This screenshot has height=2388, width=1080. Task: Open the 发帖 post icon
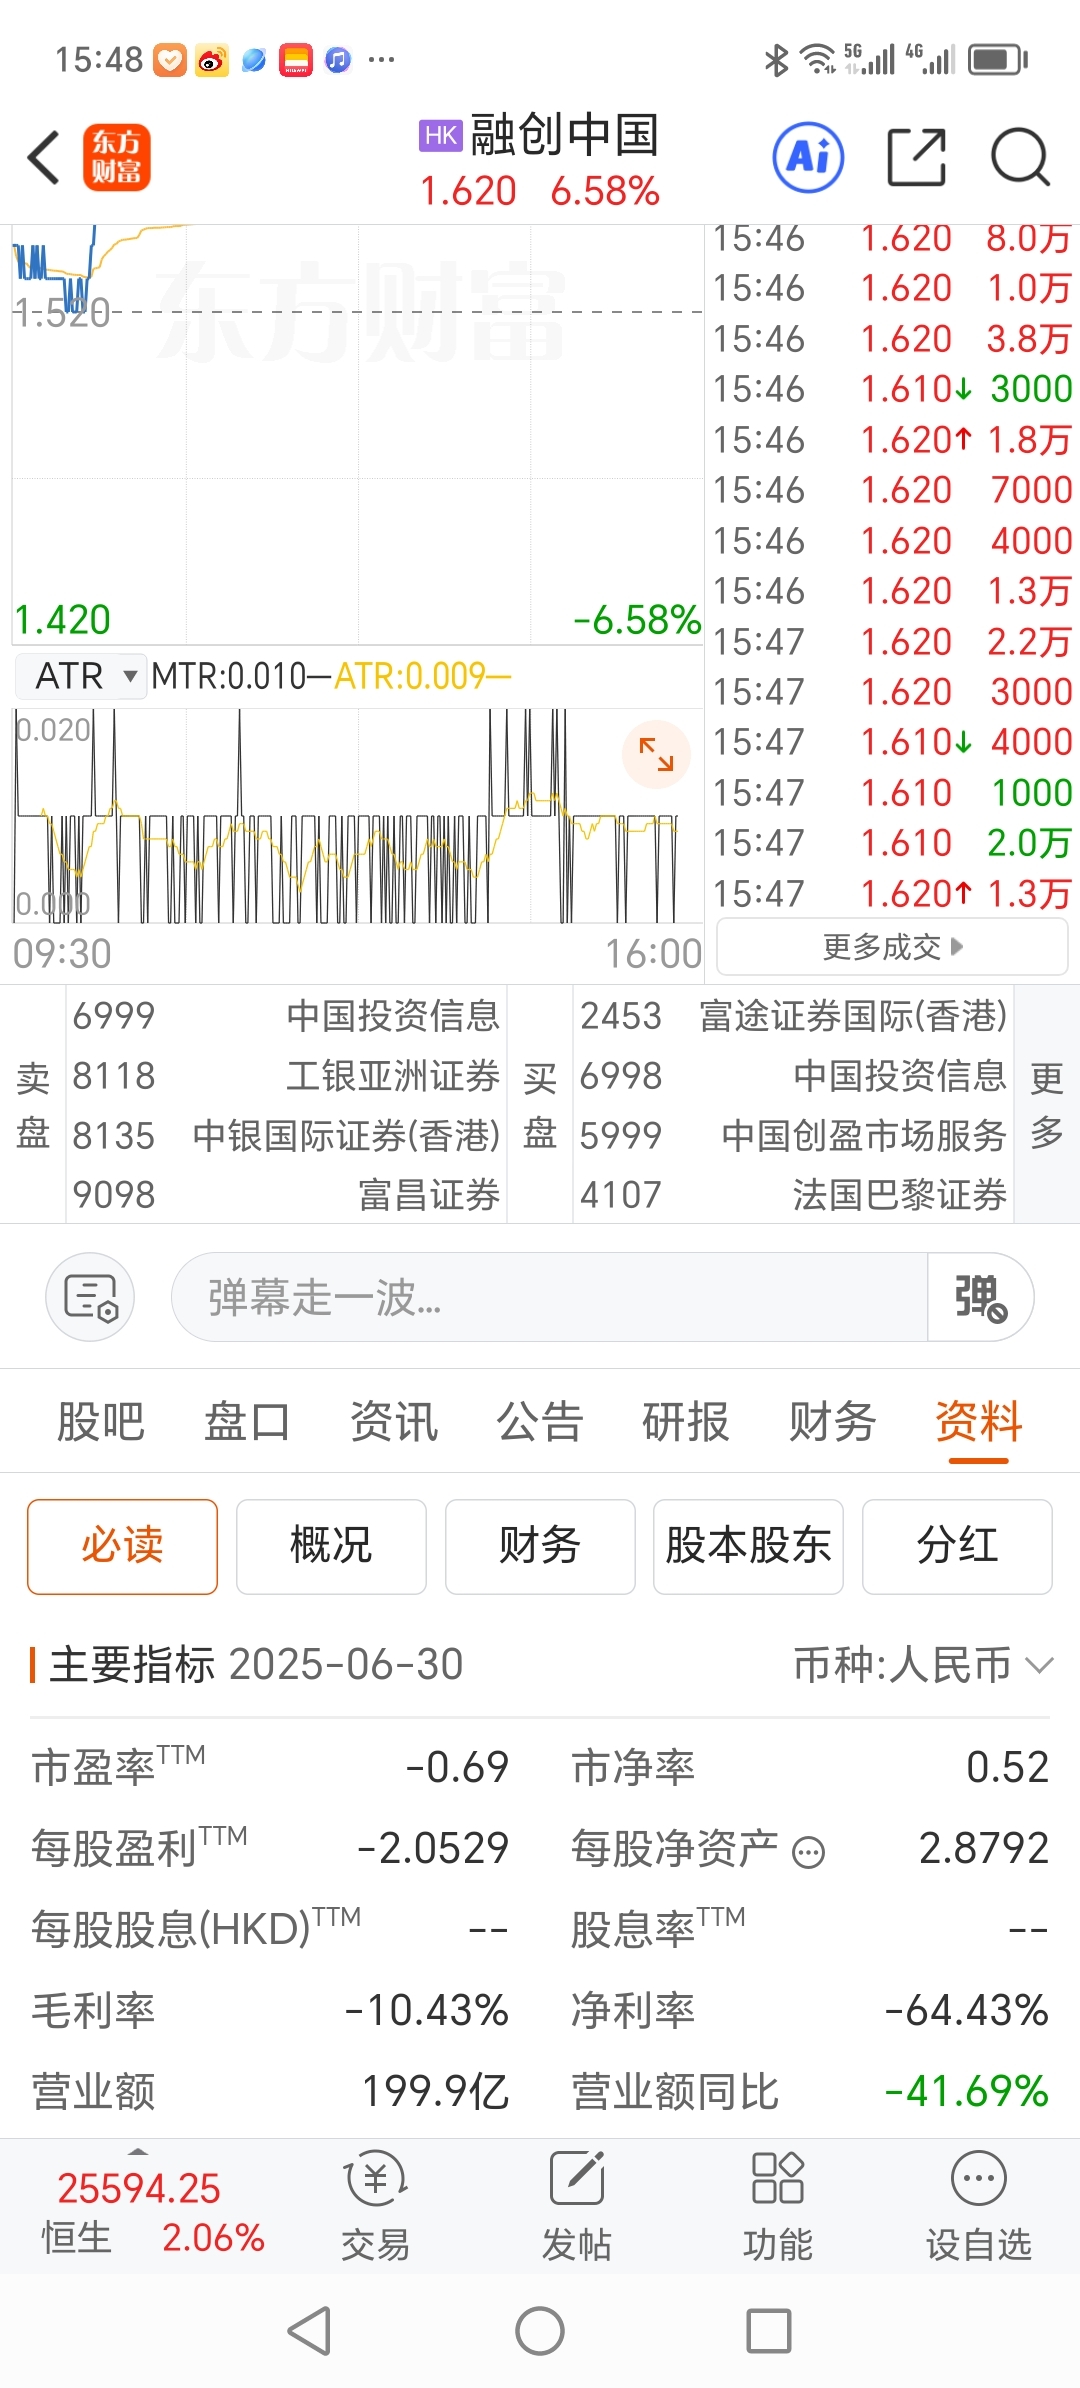coord(577,2206)
